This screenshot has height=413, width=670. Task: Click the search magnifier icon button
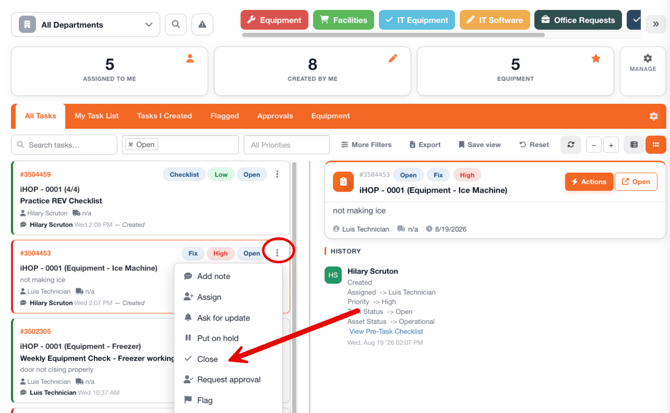tap(176, 24)
